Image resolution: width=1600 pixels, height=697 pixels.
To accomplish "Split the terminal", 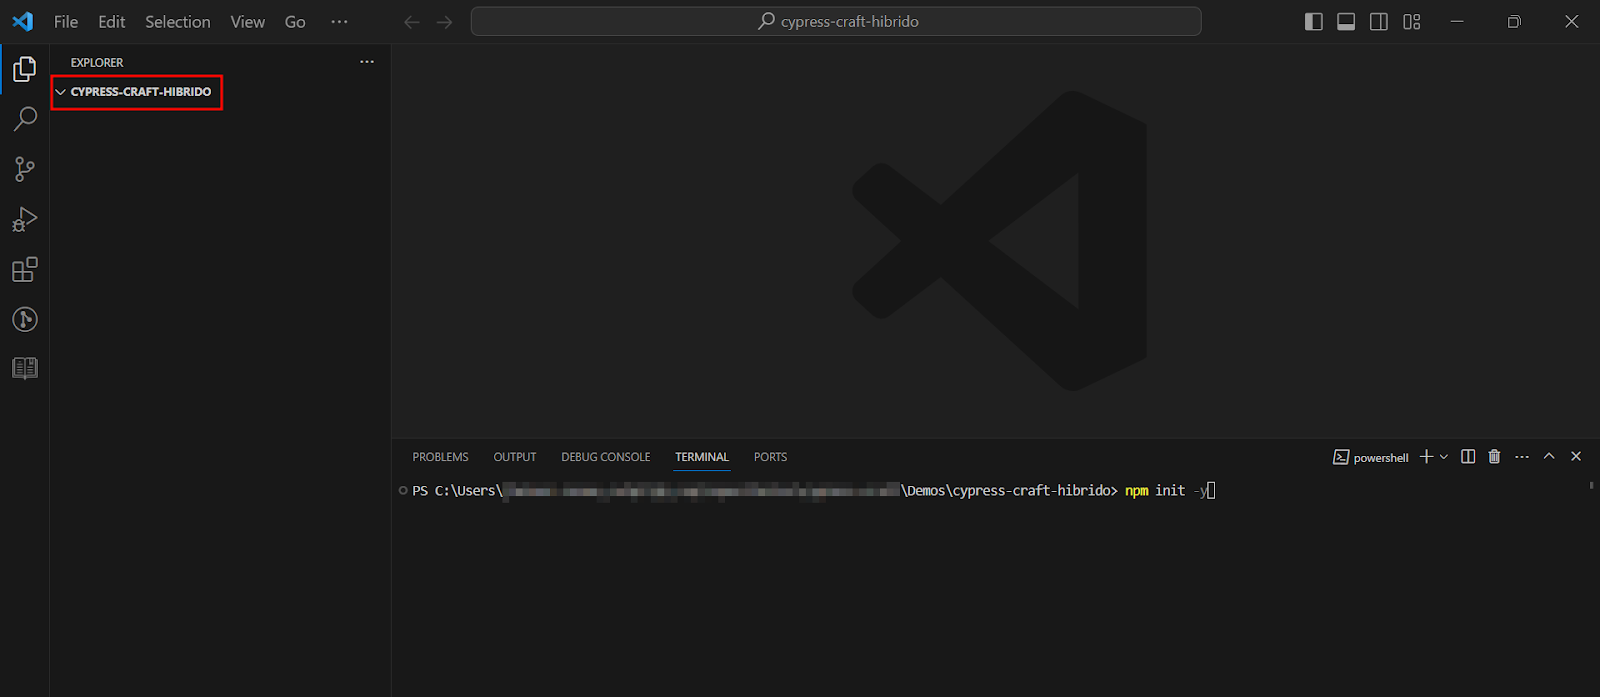I will [1468, 456].
